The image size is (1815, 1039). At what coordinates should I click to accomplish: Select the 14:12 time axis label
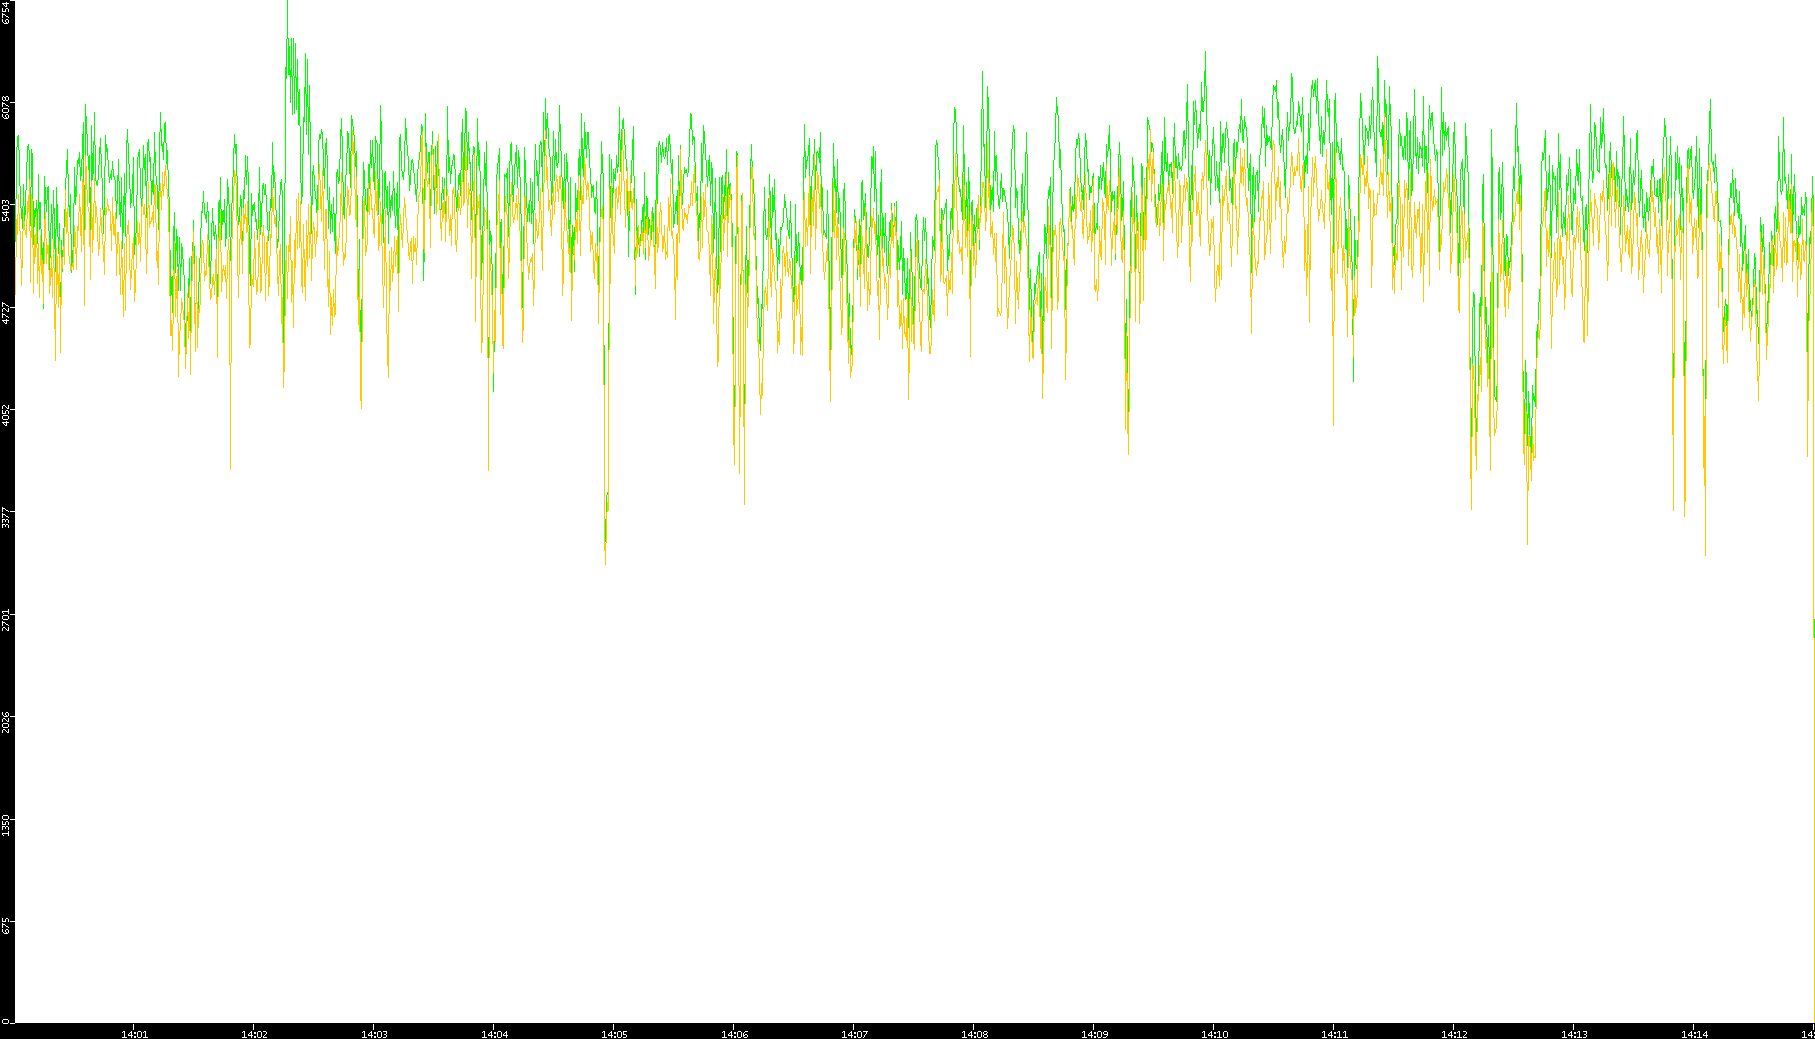[x=1454, y=1033]
